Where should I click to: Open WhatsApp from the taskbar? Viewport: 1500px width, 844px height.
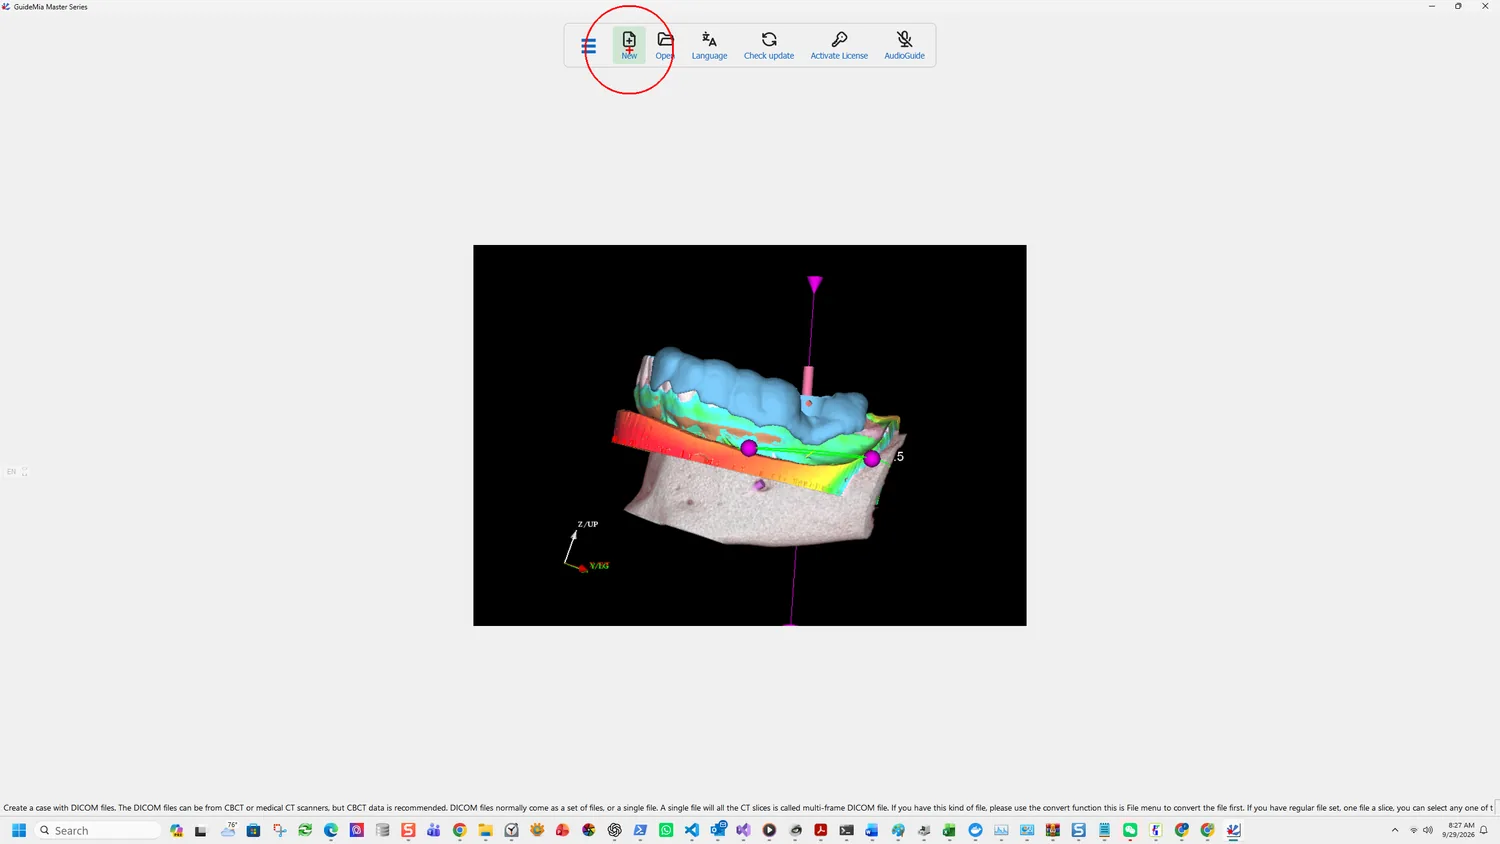tap(666, 830)
